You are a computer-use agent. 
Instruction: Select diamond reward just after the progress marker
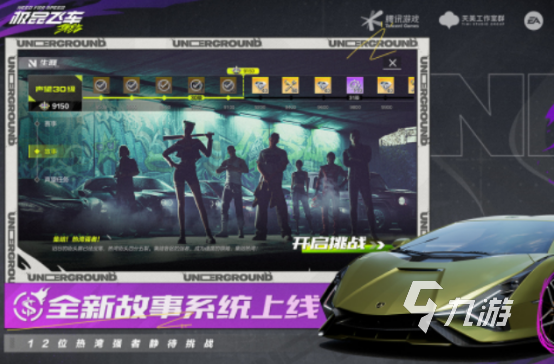[x=260, y=86]
